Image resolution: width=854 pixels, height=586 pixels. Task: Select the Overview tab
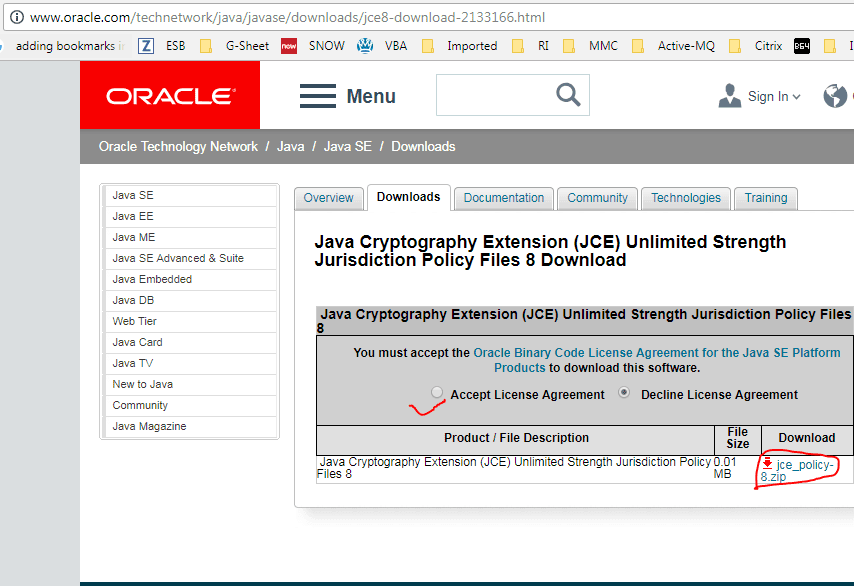point(328,198)
